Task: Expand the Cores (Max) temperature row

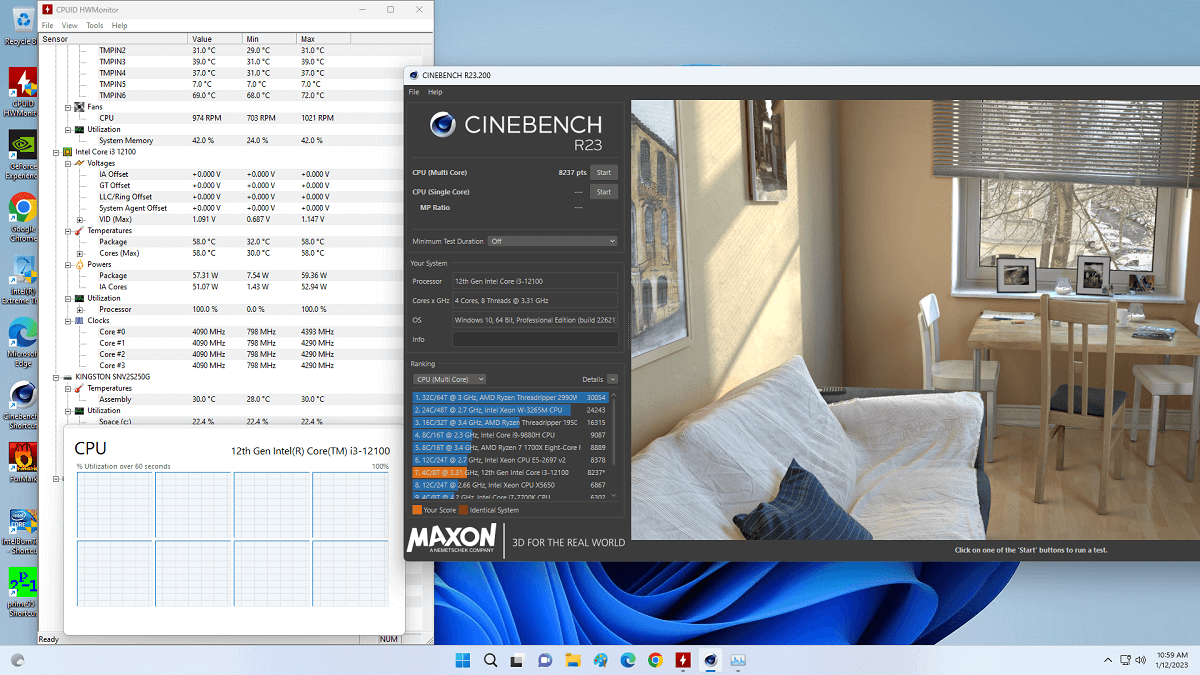Action: click(x=79, y=253)
